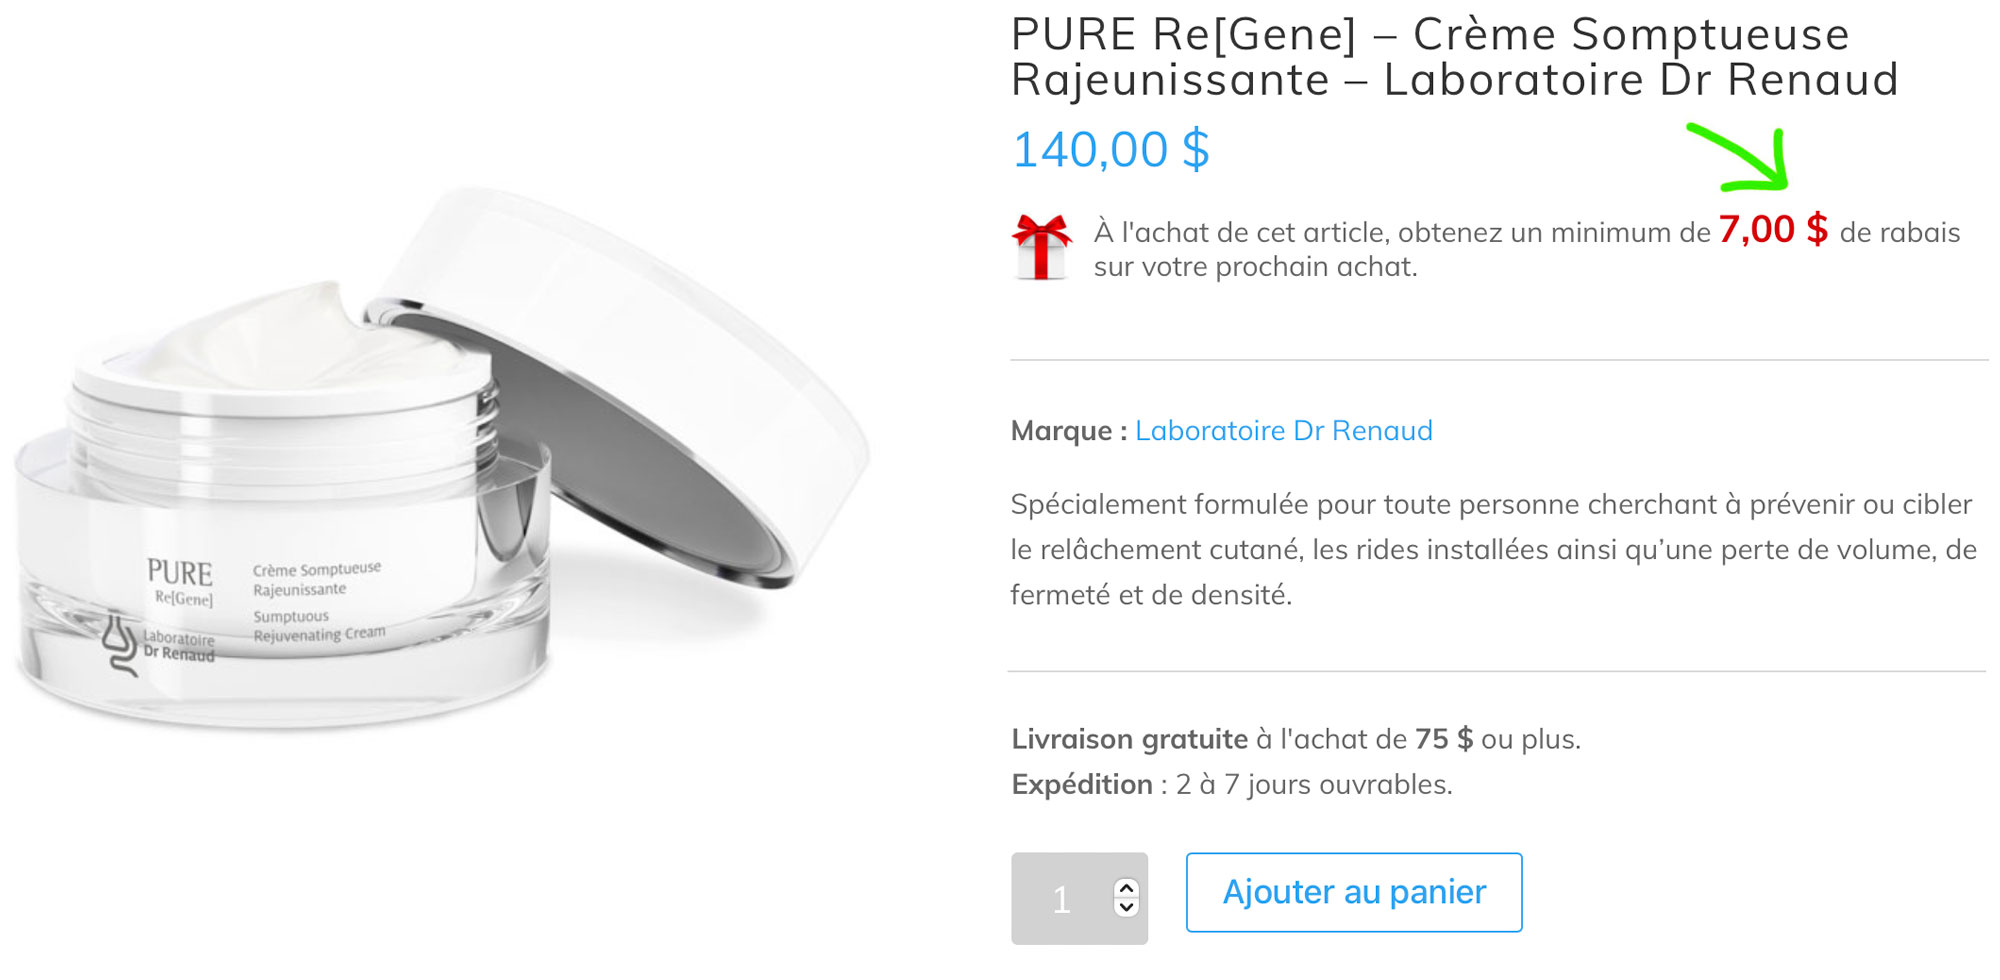
Task: Click the Laboratoire Dr Renaud logo on jar
Action: tap(159, 645)
